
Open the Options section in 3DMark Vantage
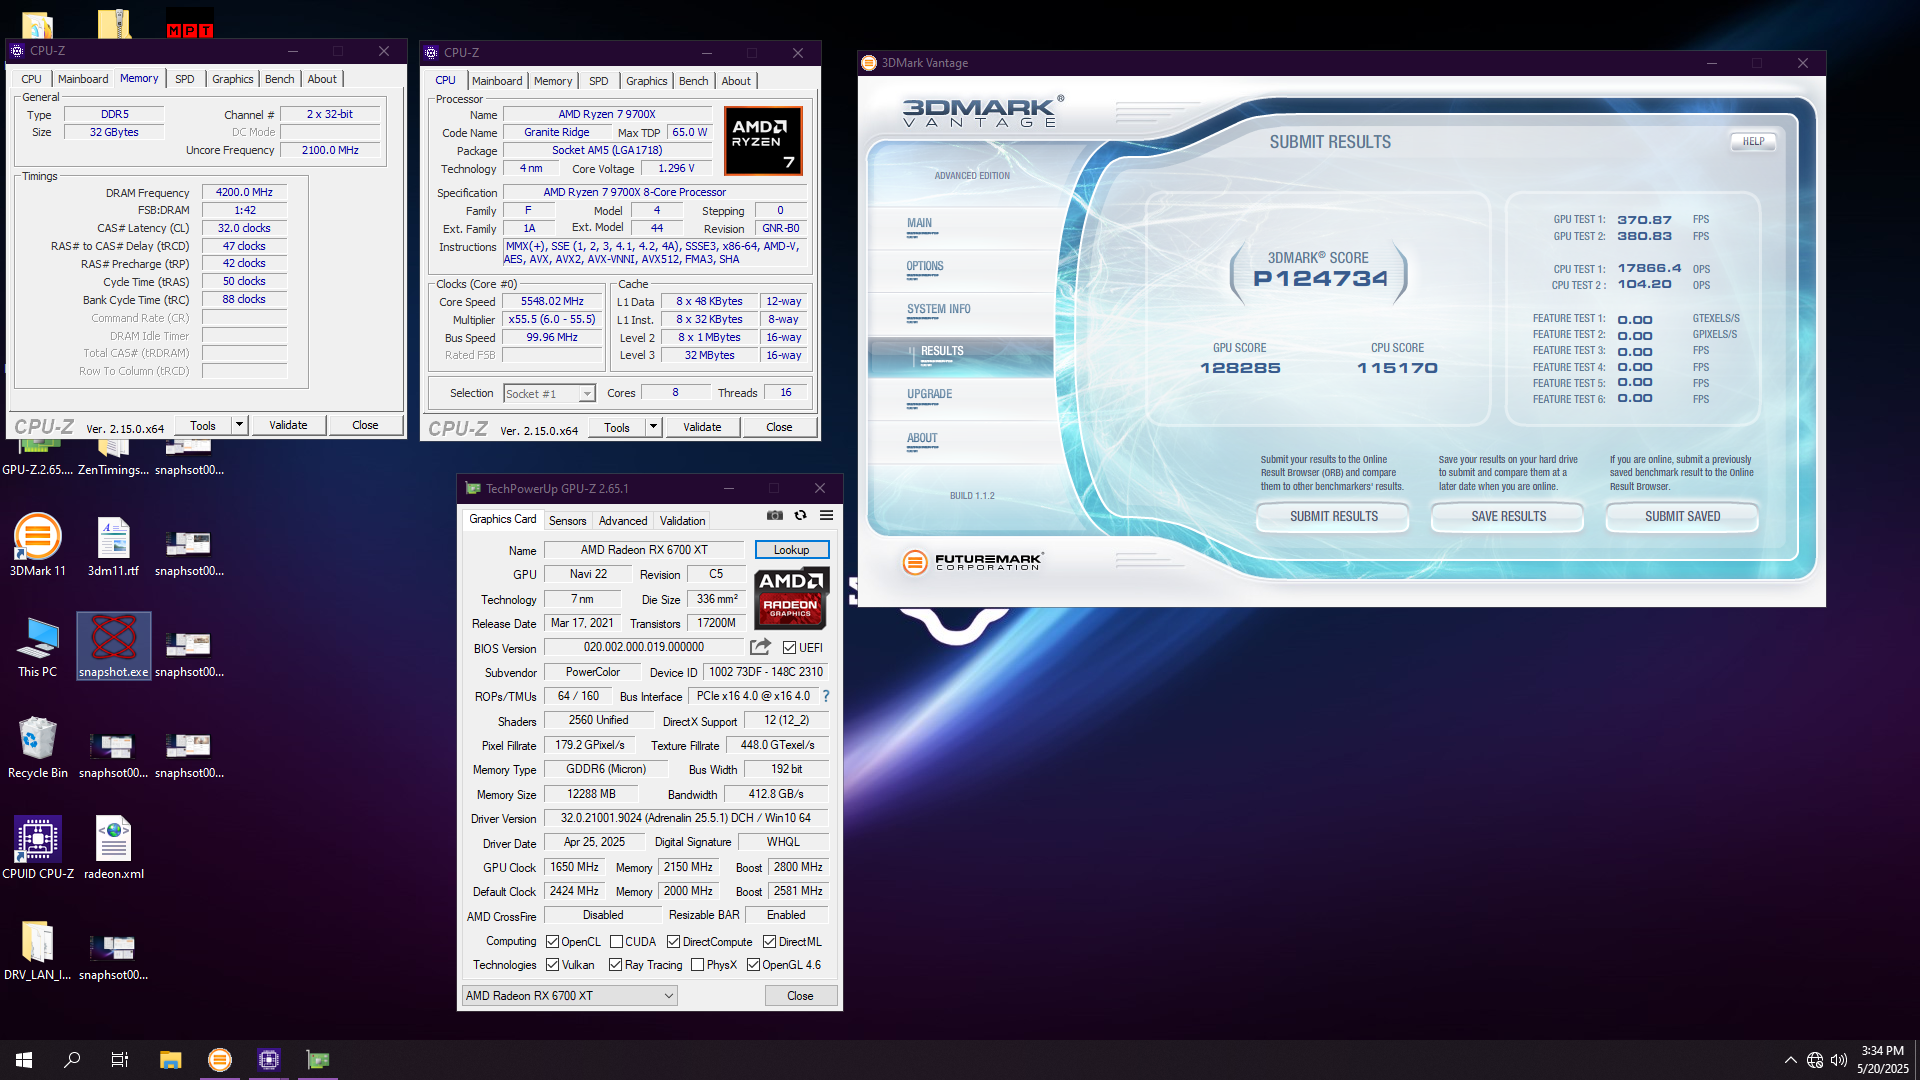pos(925,267)
